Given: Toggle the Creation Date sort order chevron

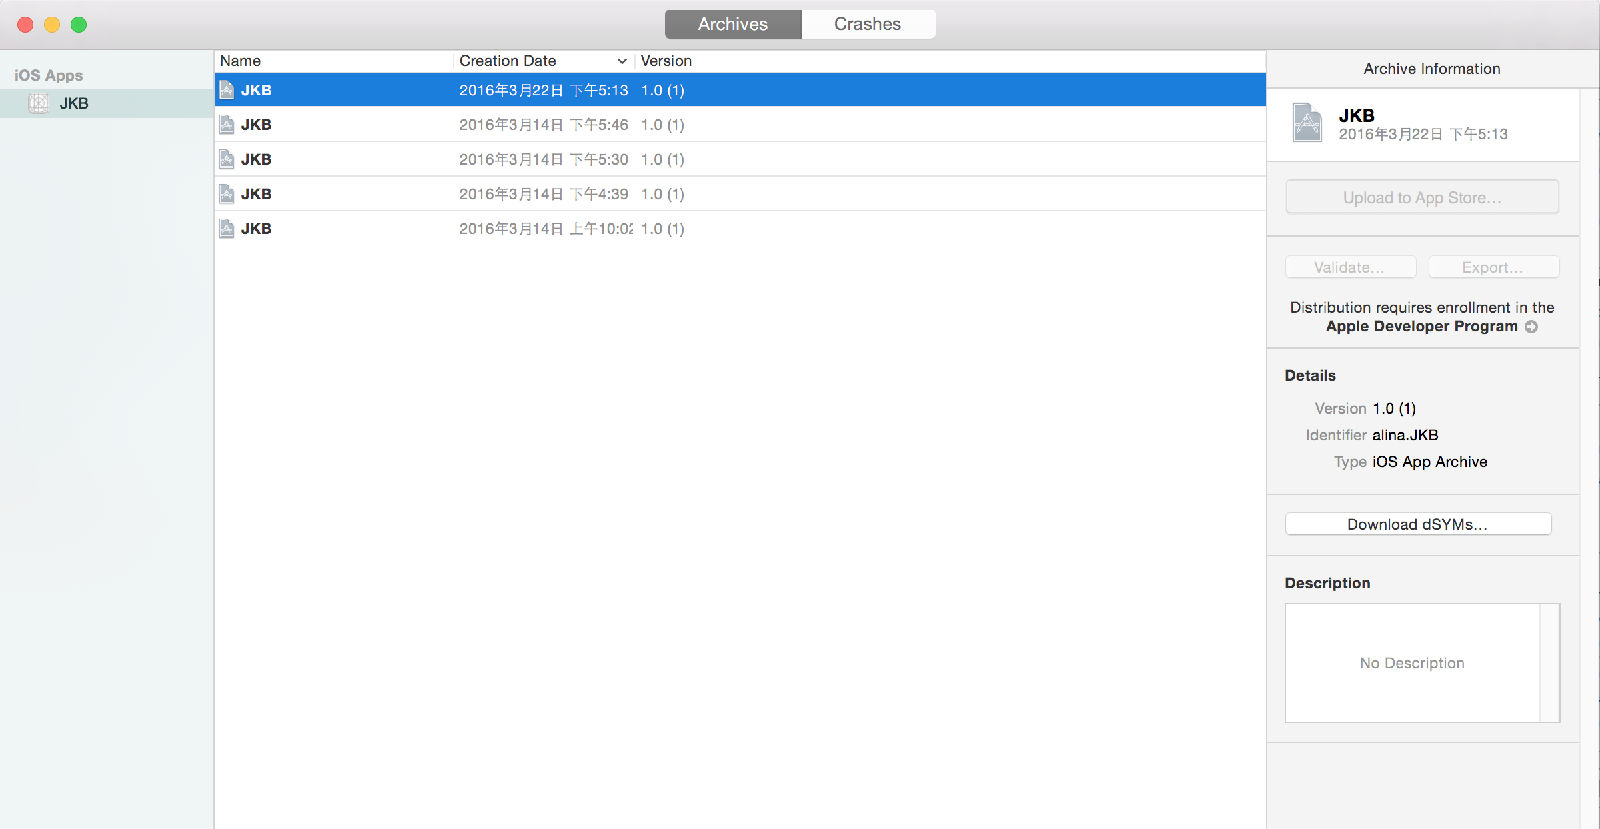Looking at the screenshot, I should pos(622,61).
